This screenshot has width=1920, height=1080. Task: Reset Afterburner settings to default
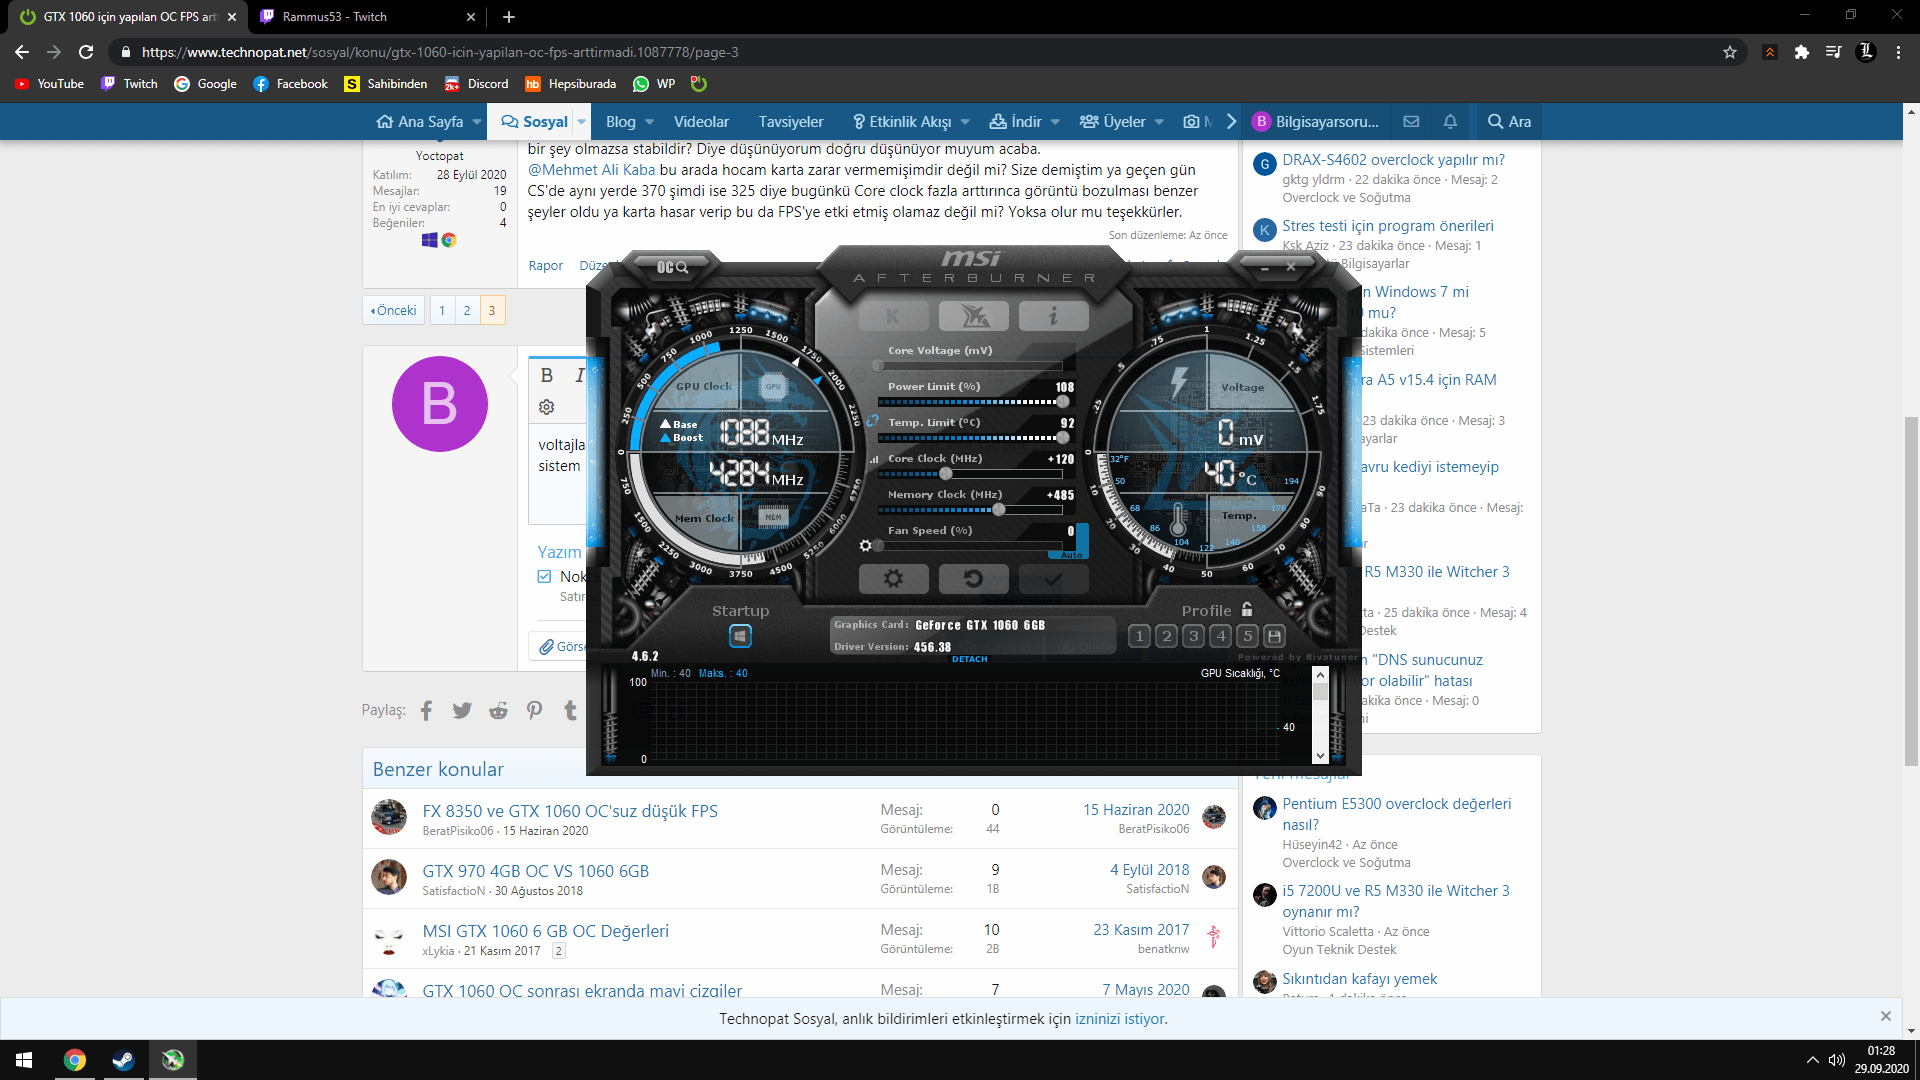click(x=973, y=578)
